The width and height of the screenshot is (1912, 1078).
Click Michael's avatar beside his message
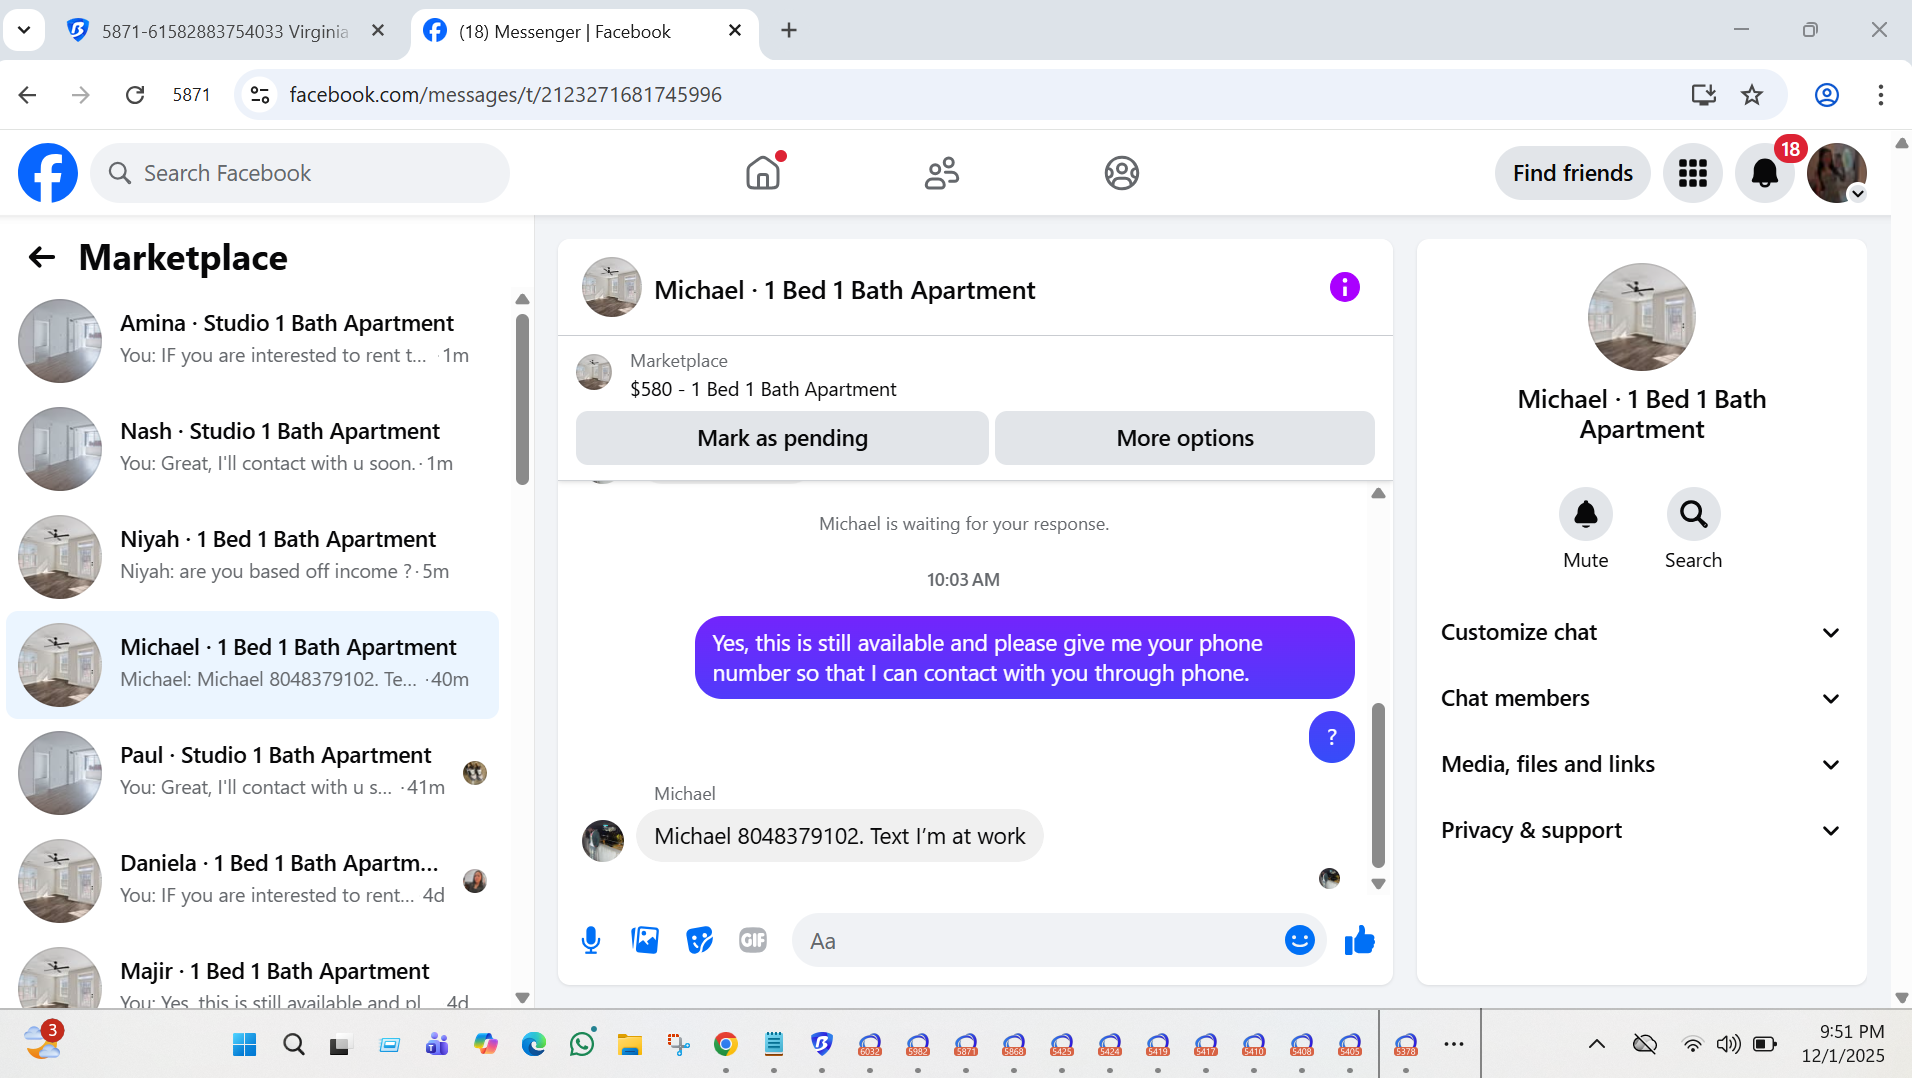pyautogui.click(x=603, y=840)
